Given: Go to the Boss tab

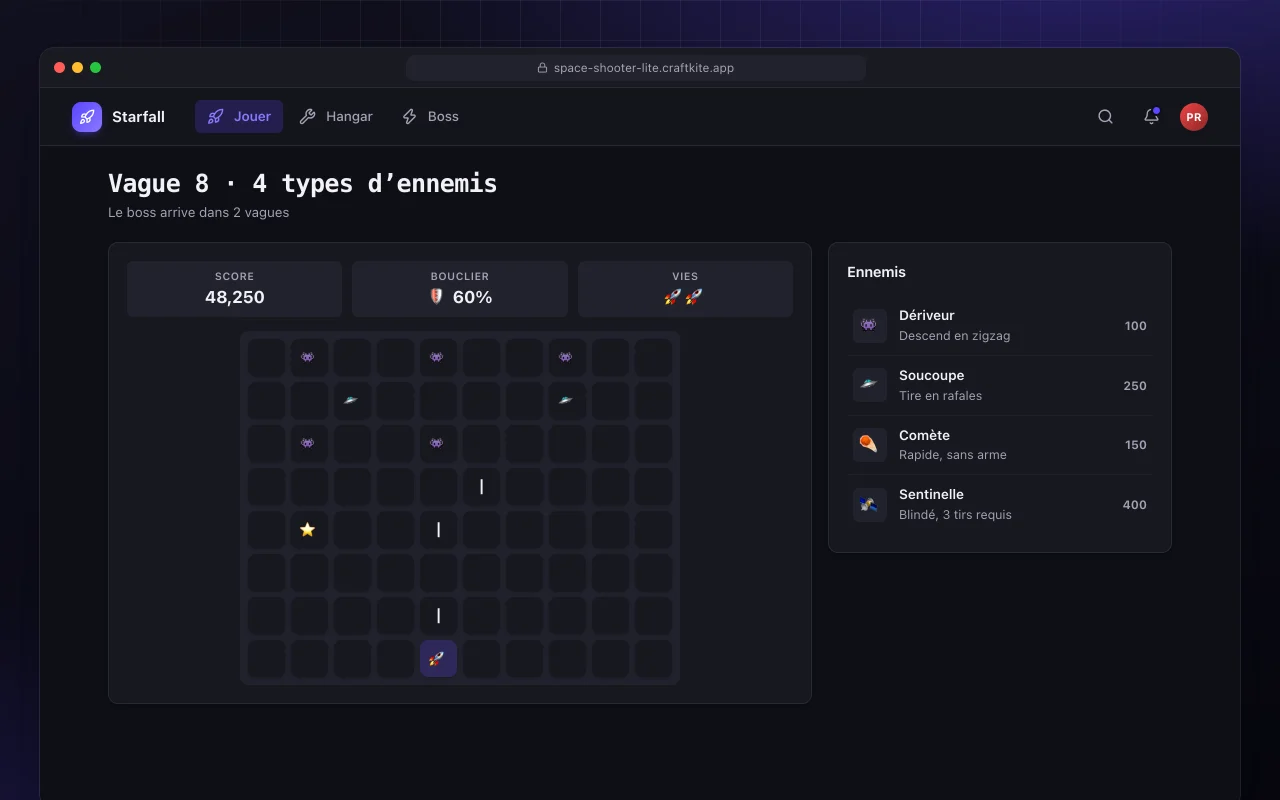Looking at the screenshot, I should pos(430,117).
